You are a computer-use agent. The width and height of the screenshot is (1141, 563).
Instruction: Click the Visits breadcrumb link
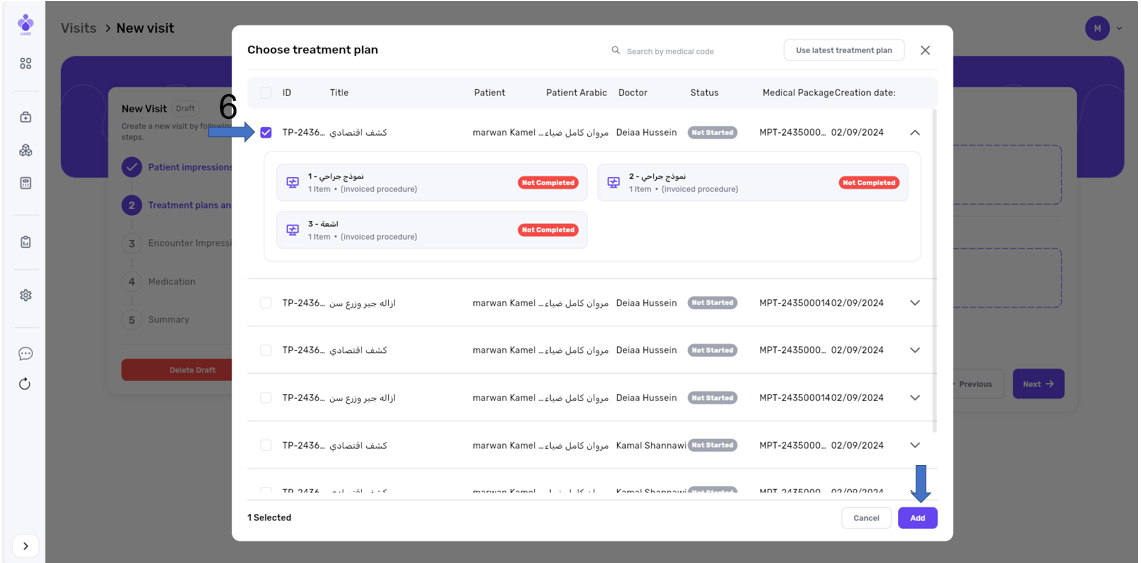[78, 28]
